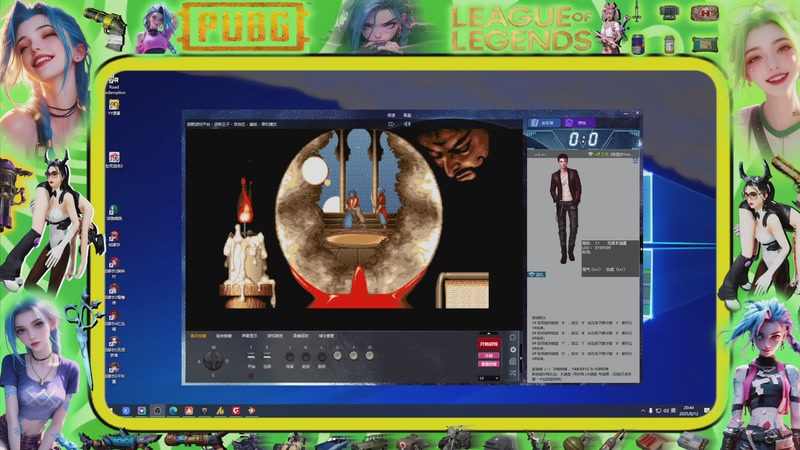Viewport: 800px width, 450px height.
Task: Click the save-state icon above the shuffle icon
Action: (513, 361)
